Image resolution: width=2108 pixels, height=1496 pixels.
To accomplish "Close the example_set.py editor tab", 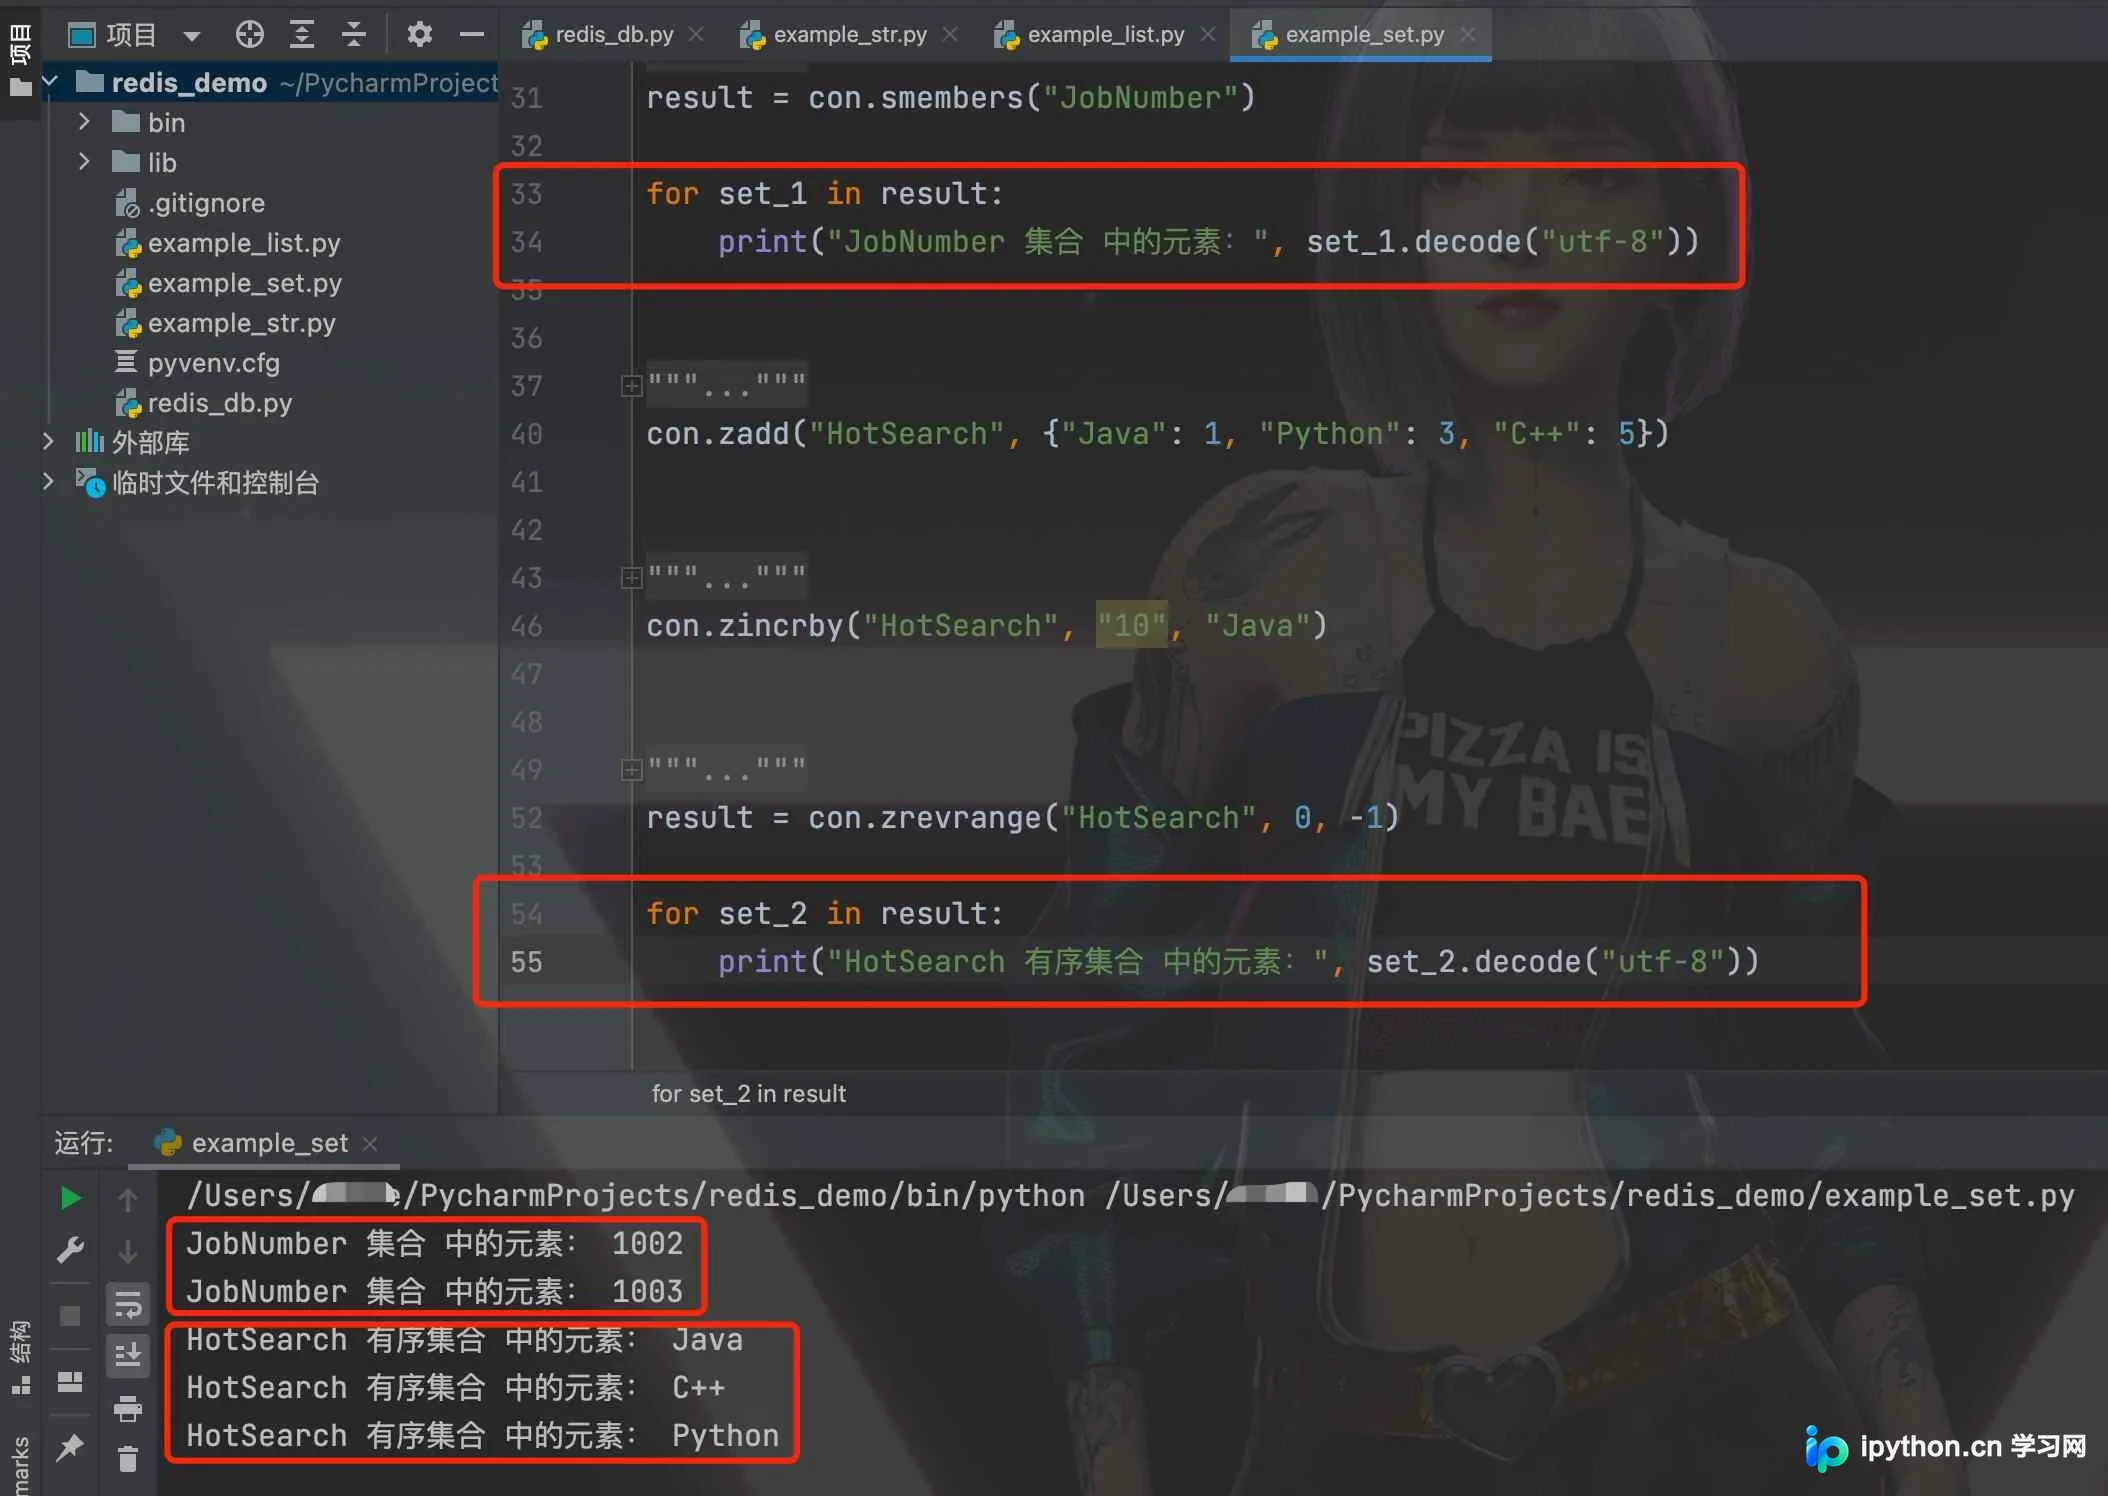I will (1467, 35).
